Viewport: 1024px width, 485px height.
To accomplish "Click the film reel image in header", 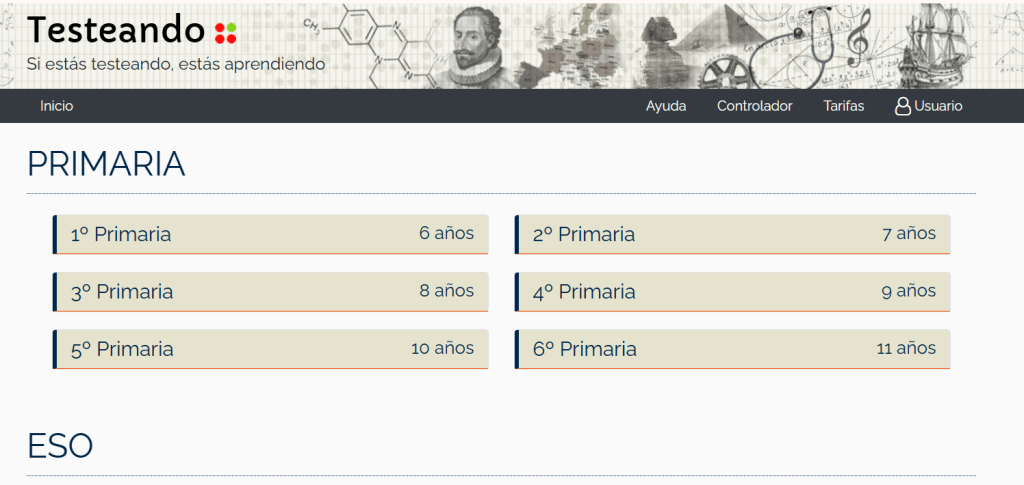I will click(x=724, y=70).
